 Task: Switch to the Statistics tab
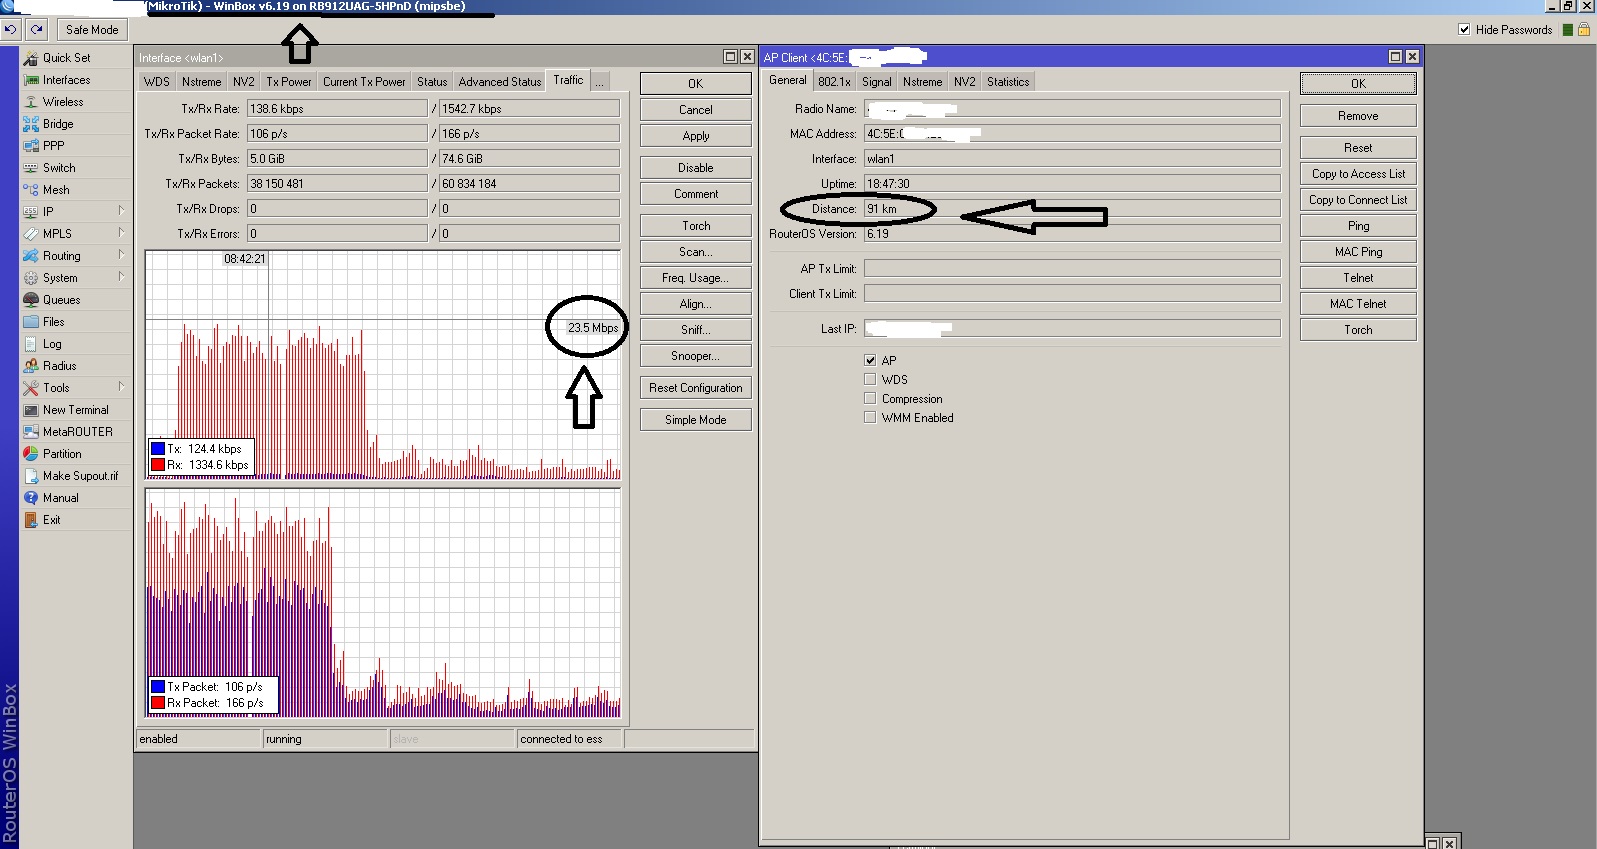[x=1008, y=82]
